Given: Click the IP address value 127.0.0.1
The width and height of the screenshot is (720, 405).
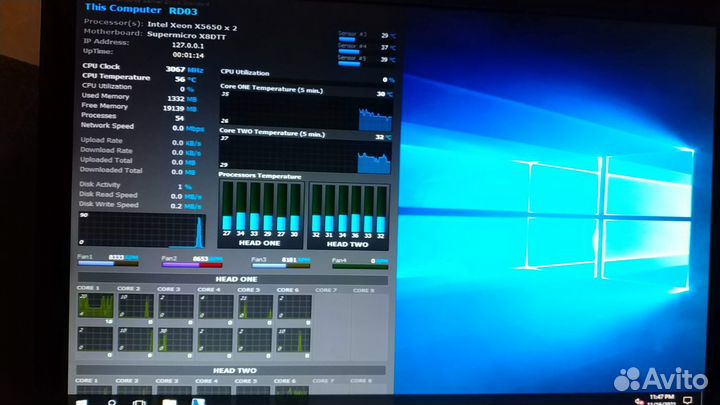Looking at the screenshot, I should pos(188,45).
